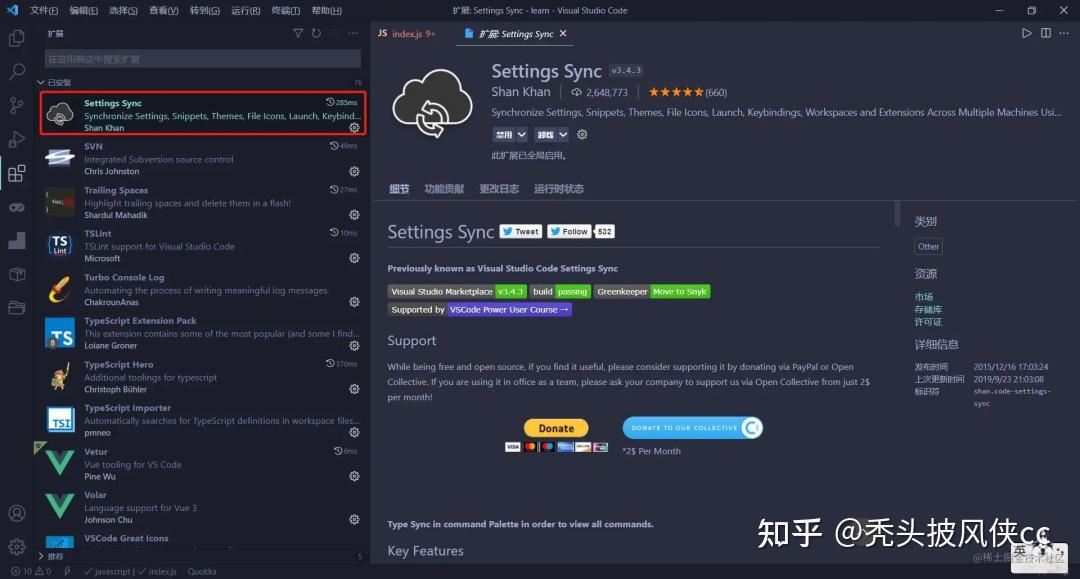The height and width of the screenshot is (579, 1080).
Task: Click the Other category tag
Action: coord(928,246)
